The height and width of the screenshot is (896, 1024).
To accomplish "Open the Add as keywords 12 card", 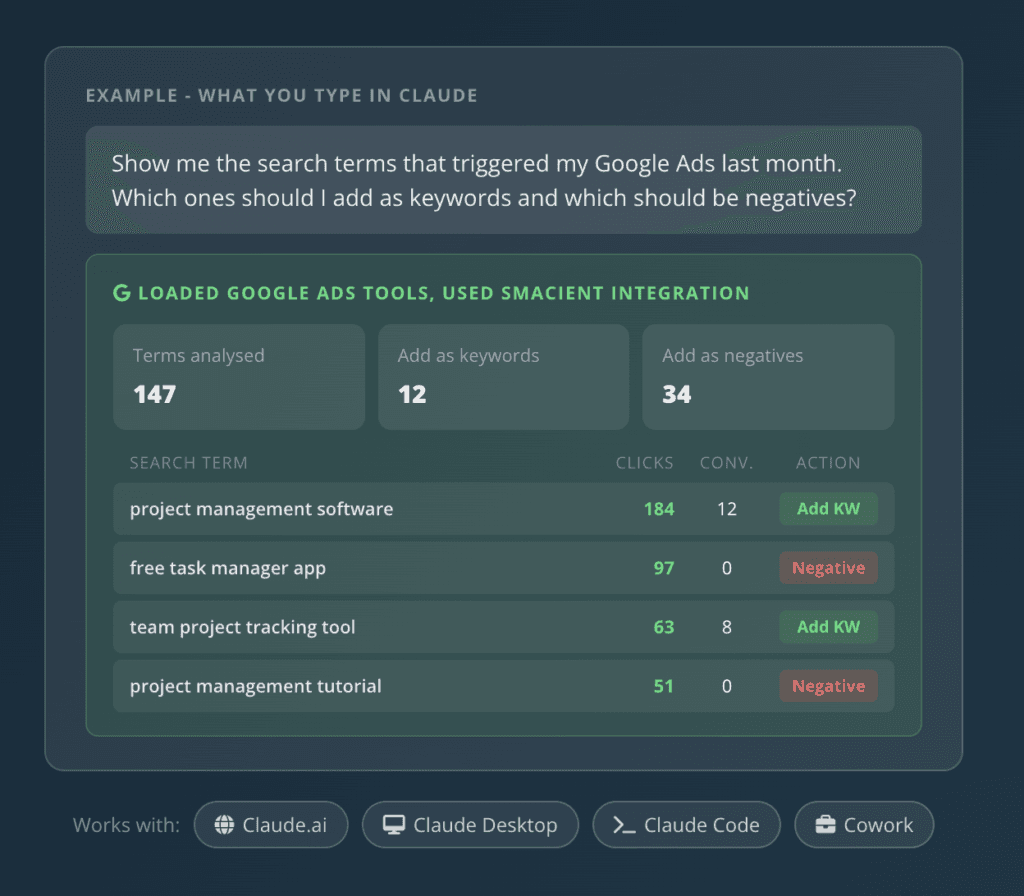I will 504,377.
